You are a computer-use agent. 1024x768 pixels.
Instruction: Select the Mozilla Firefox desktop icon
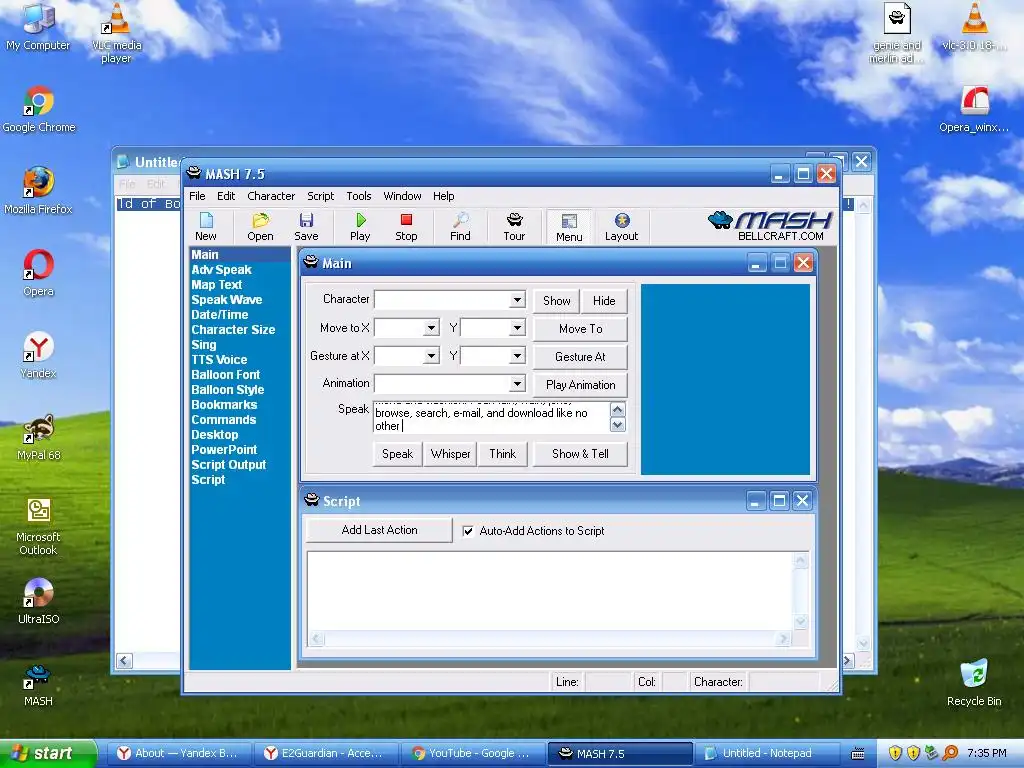38,191
